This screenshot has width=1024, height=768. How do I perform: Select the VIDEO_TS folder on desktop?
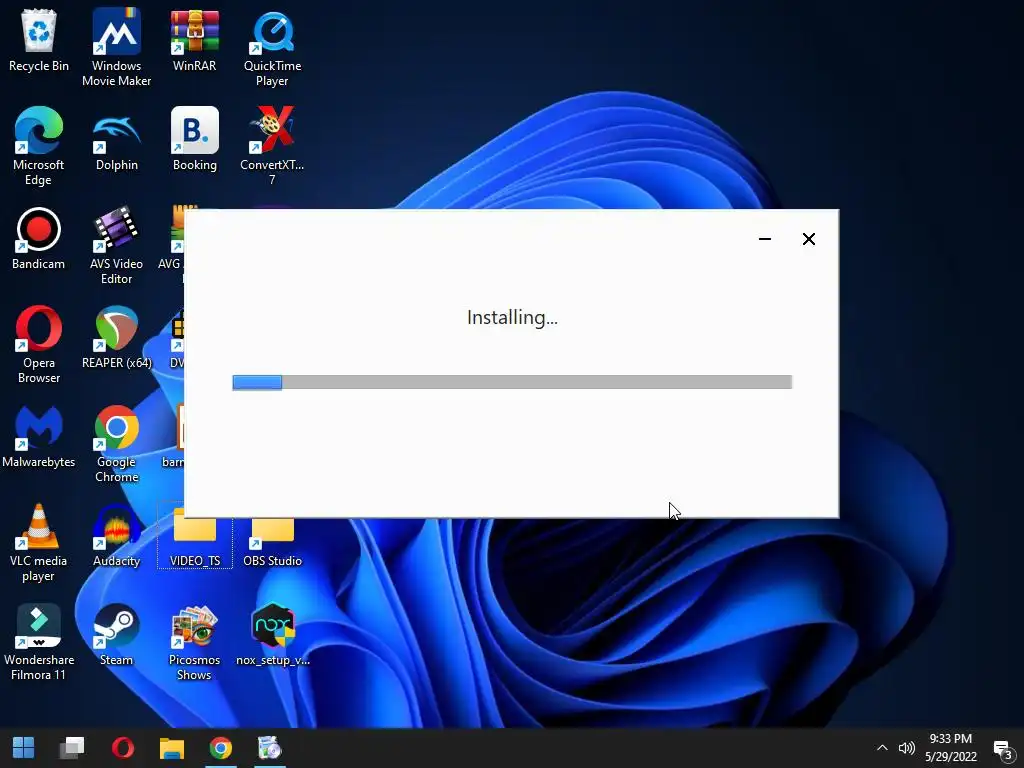coord(195,542)
